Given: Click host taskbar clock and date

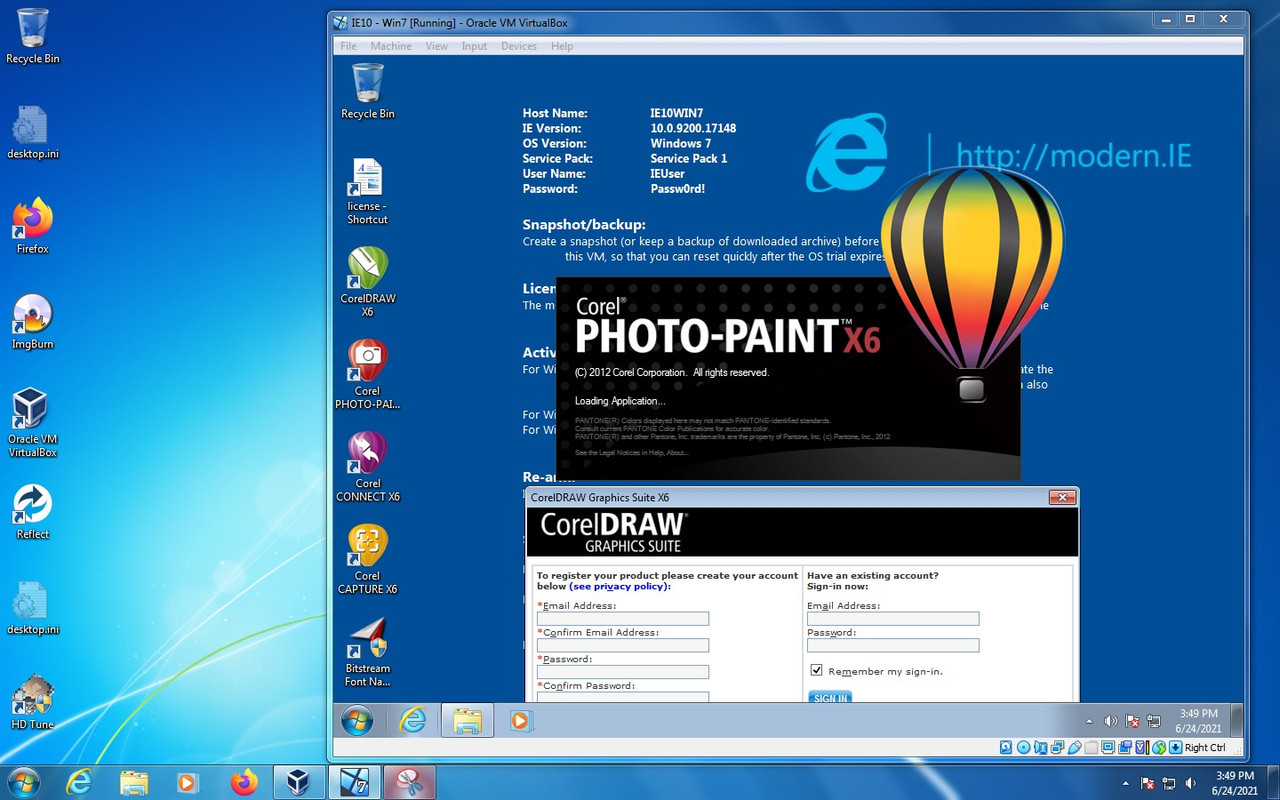Looking at the screenshot, I should tap(1233, 783).
